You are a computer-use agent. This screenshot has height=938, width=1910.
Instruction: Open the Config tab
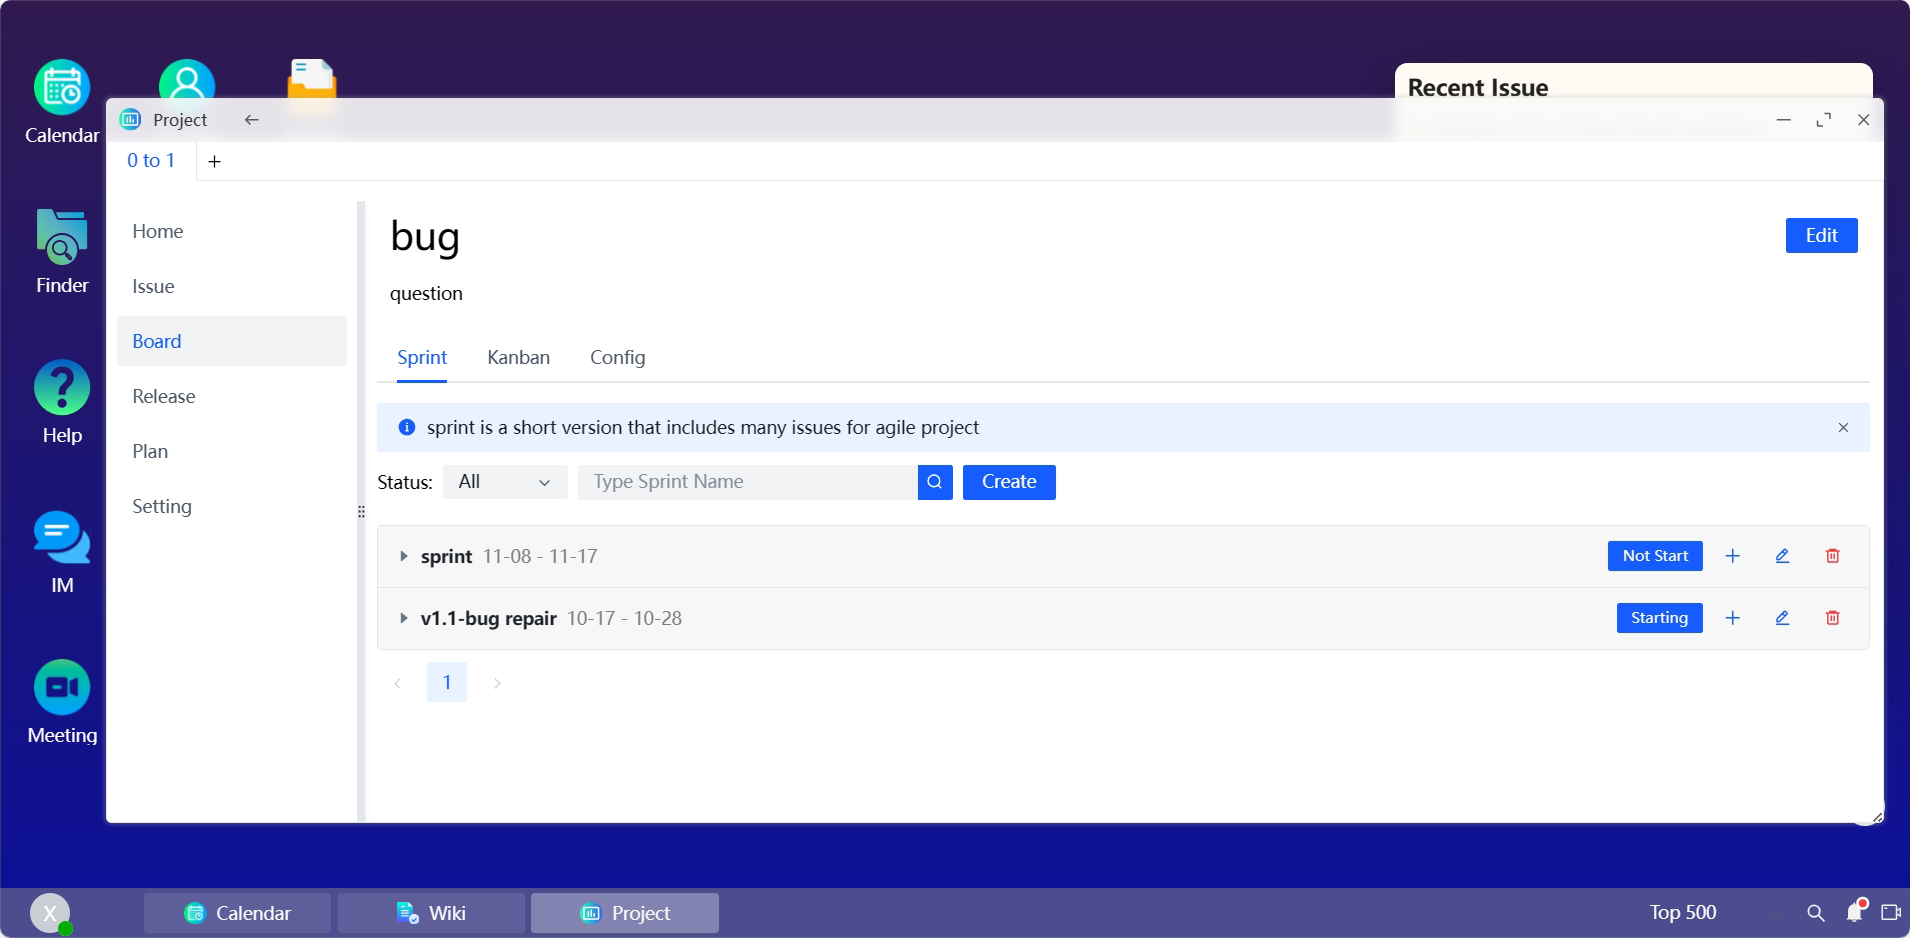(617, 358)
